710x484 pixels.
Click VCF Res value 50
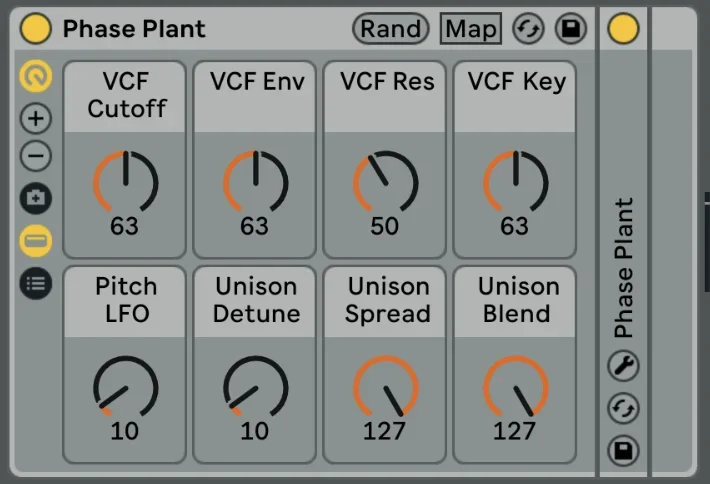tap(384, 226)
